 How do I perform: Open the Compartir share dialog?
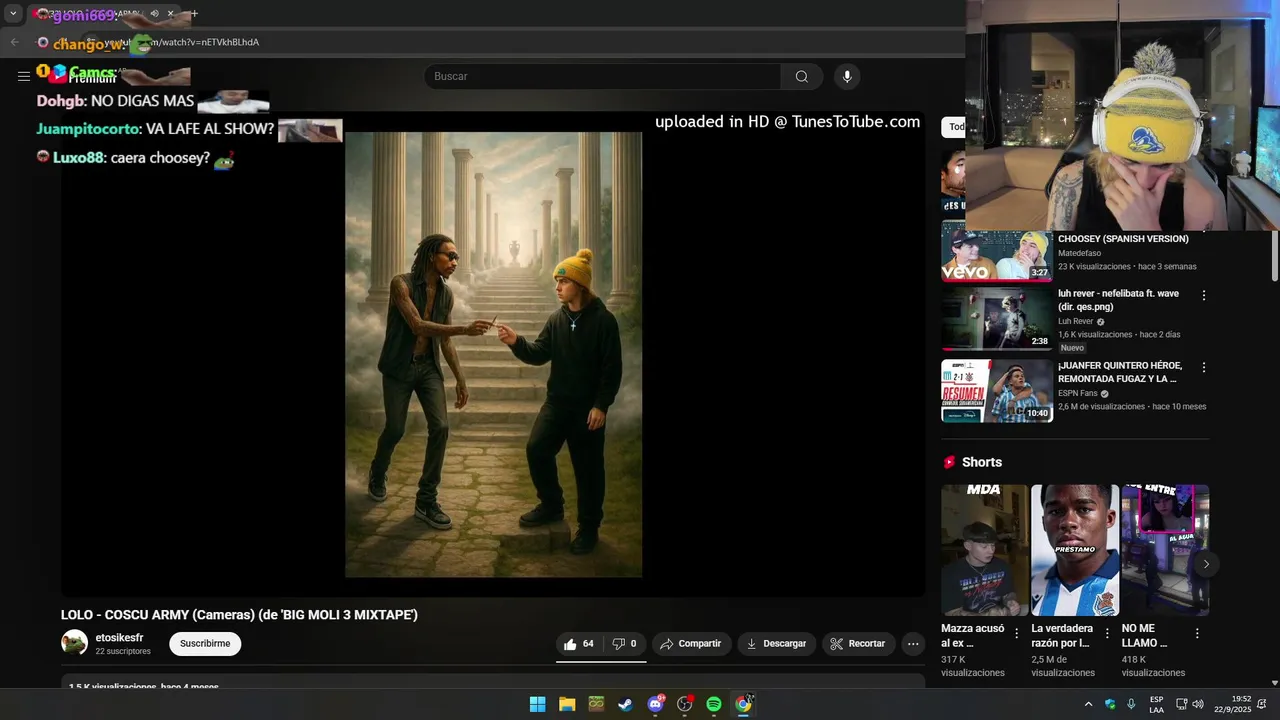pos(690,644)
